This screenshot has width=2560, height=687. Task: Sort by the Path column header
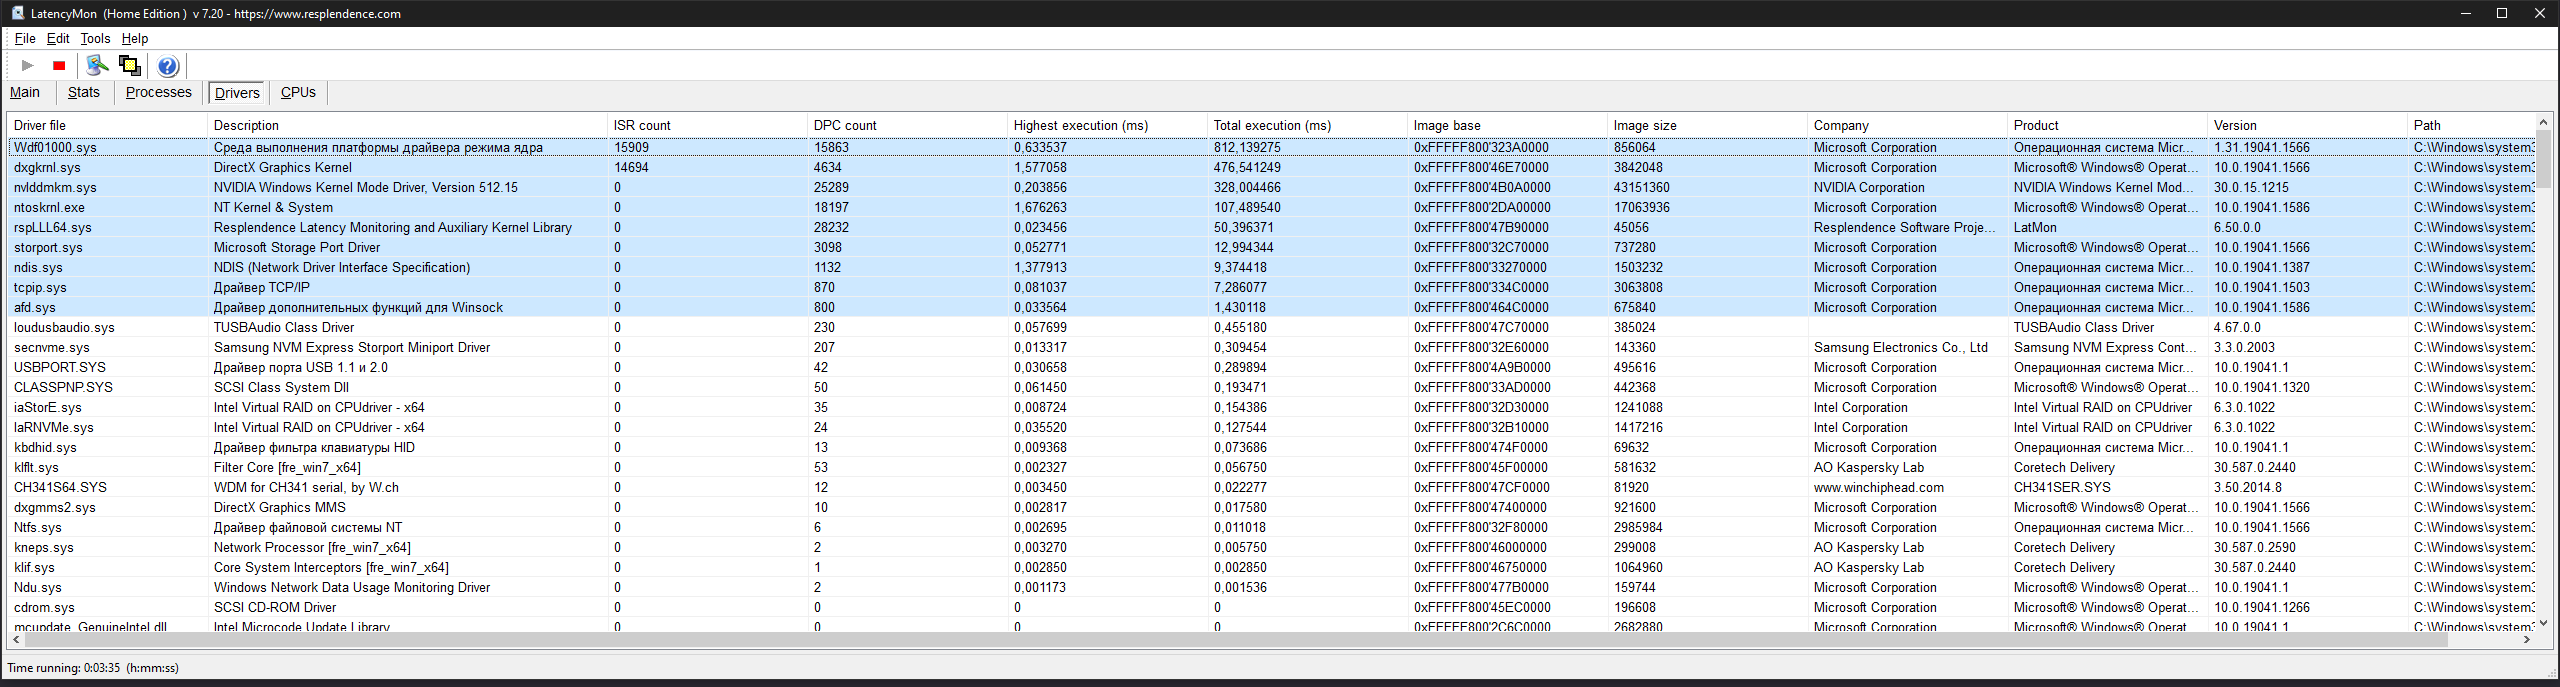(2471, 125)
